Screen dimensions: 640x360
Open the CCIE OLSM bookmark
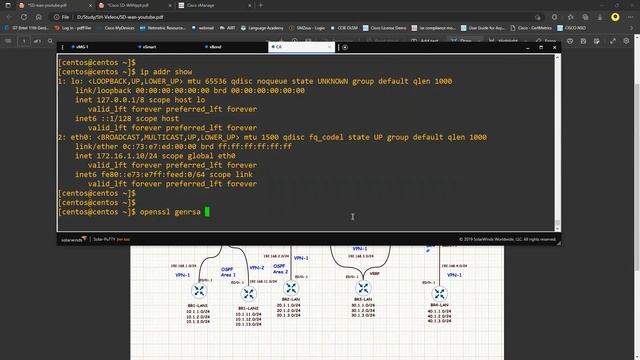point(344,28)
